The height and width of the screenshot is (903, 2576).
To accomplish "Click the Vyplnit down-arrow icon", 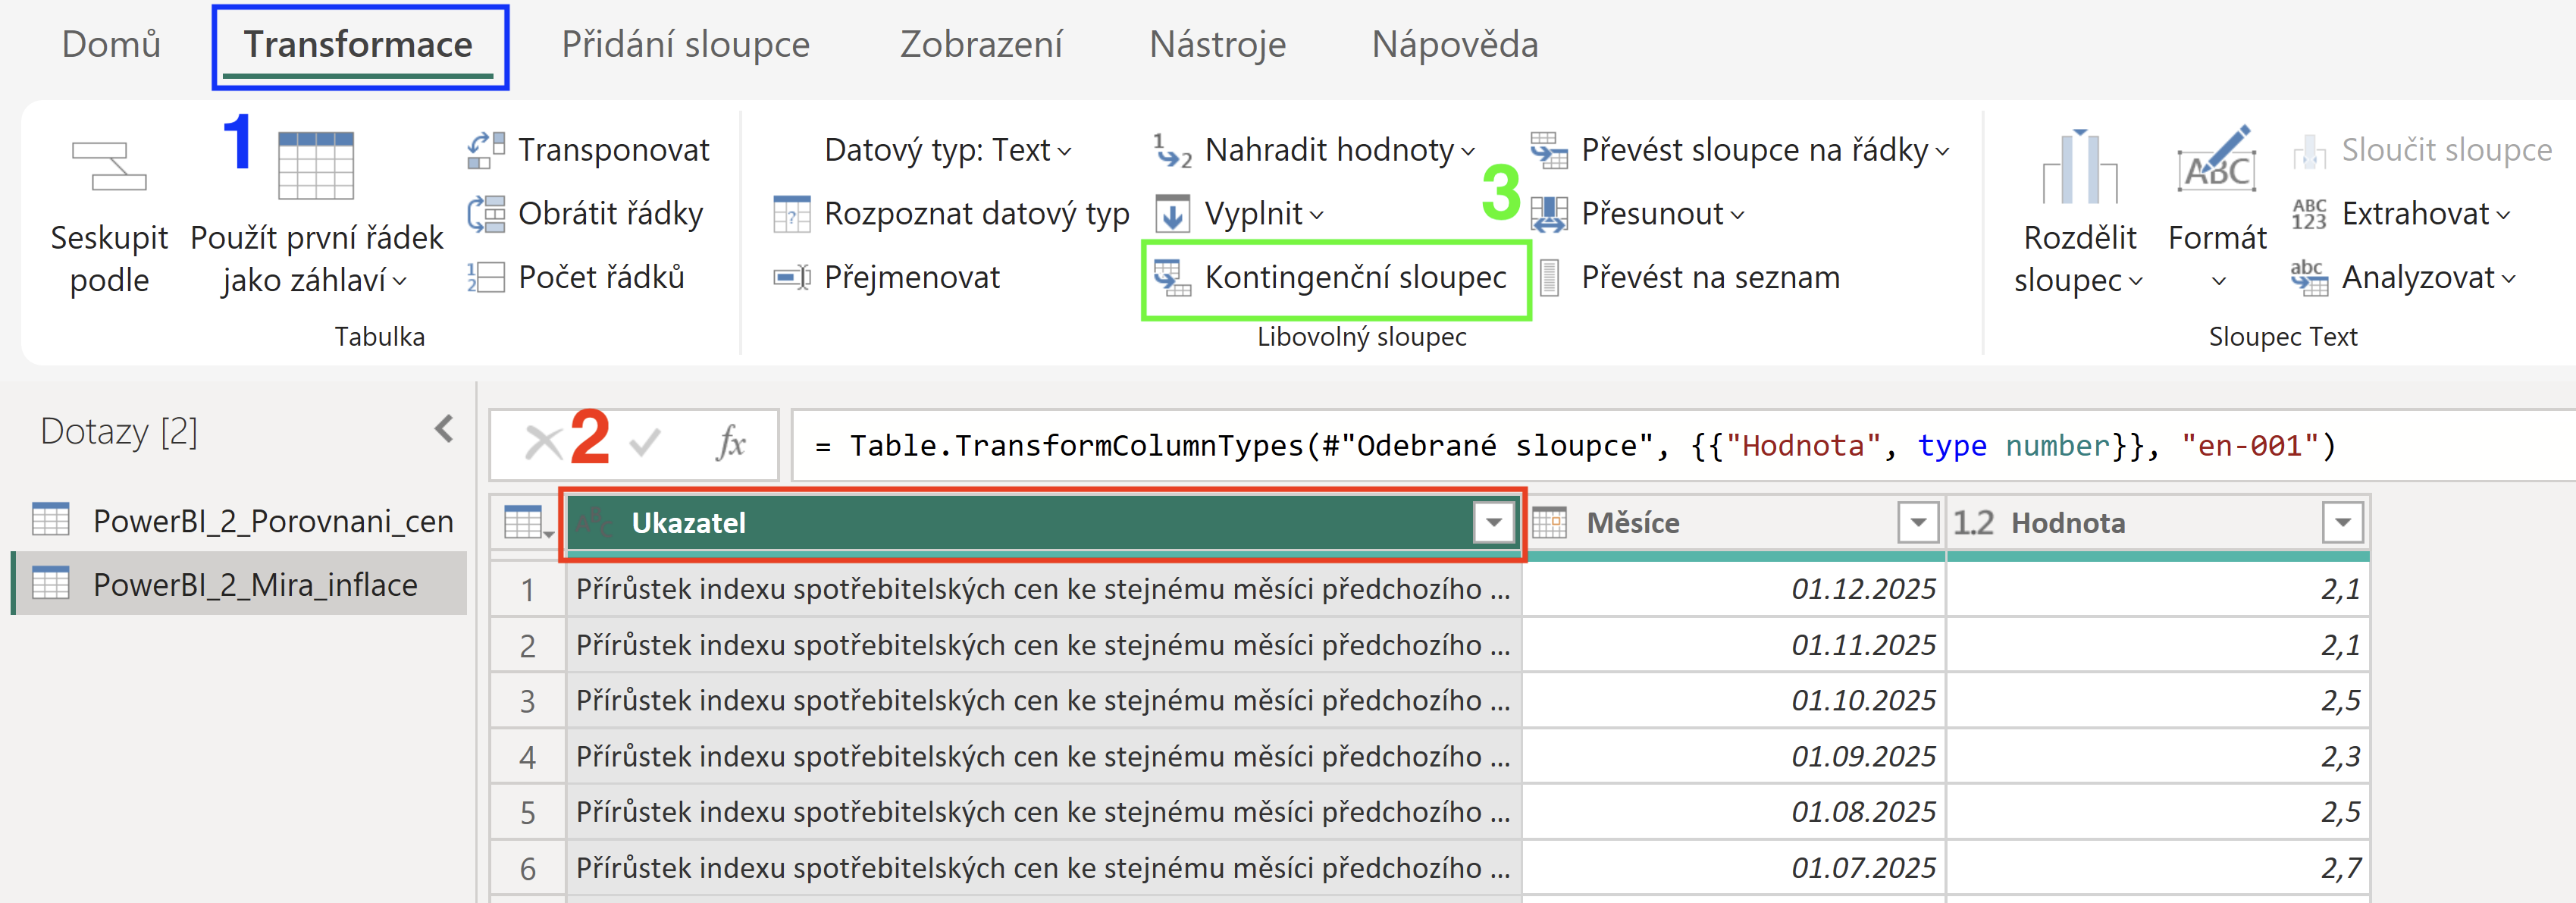I will [x=1172, y=214].
